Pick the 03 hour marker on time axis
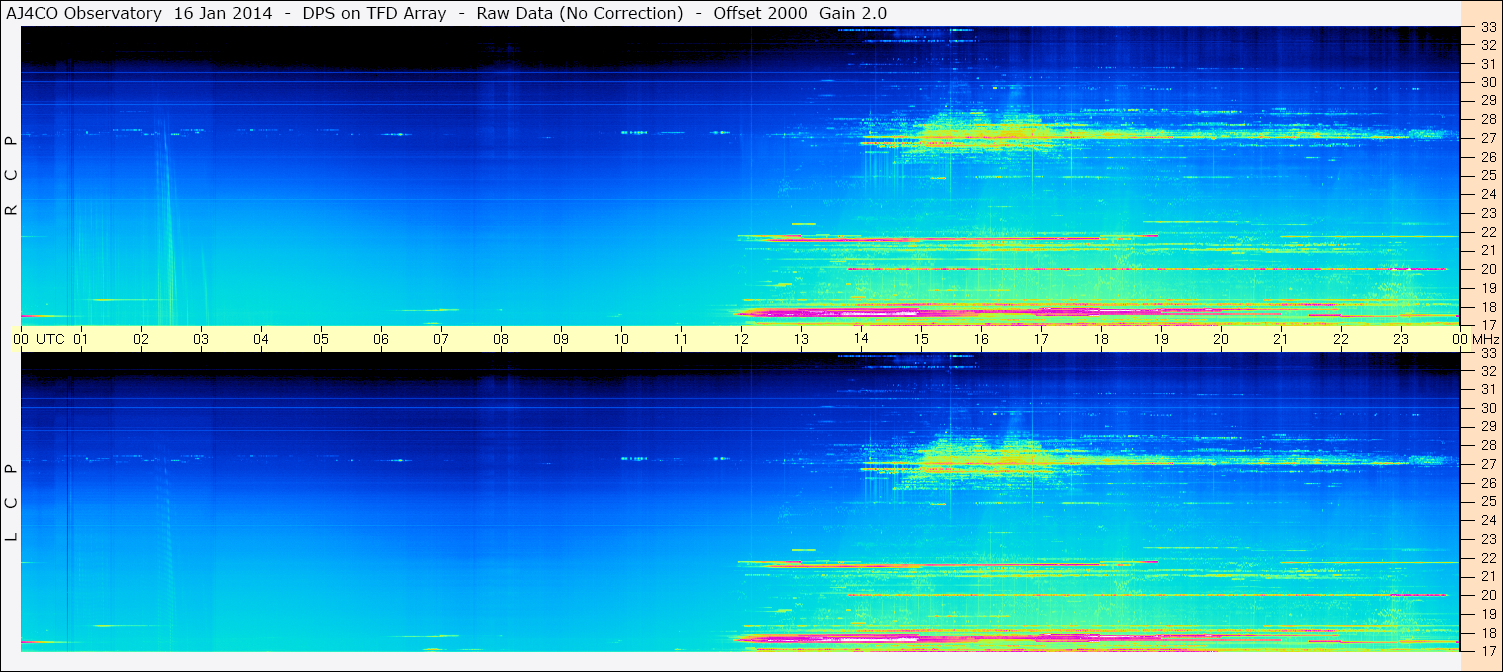 201,340
